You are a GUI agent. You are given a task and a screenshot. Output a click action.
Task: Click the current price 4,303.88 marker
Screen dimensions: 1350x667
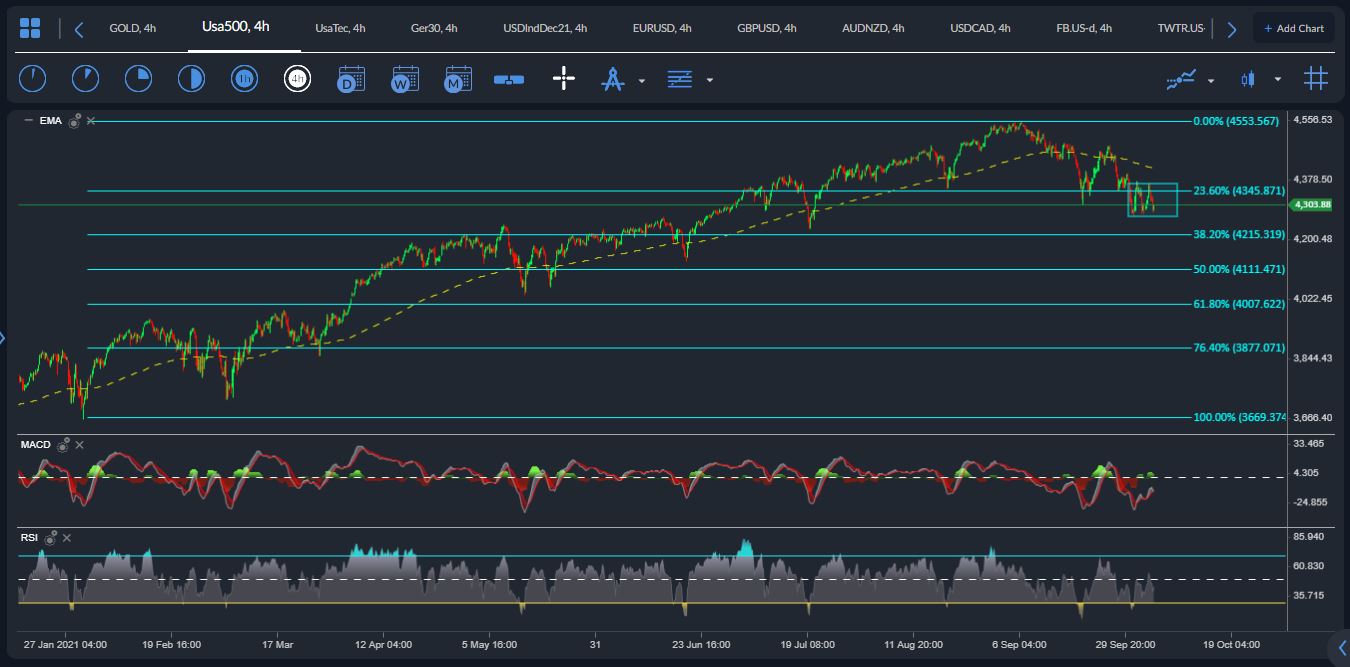(1311, 205)
